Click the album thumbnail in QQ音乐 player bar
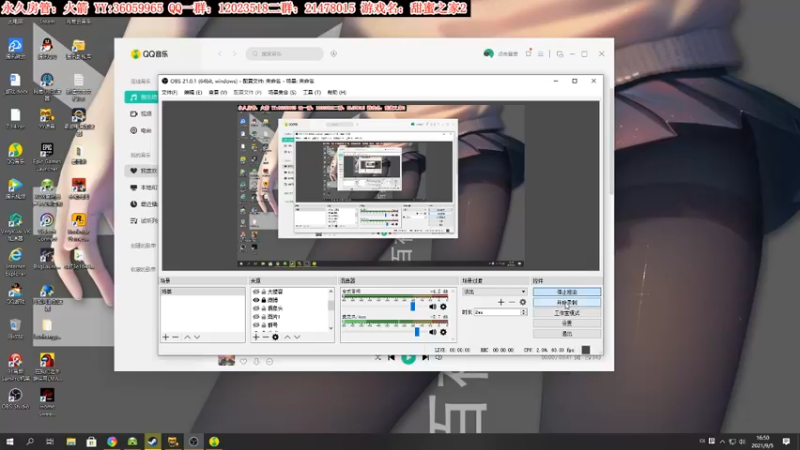 pyautogui.click(x=227, y=361)
